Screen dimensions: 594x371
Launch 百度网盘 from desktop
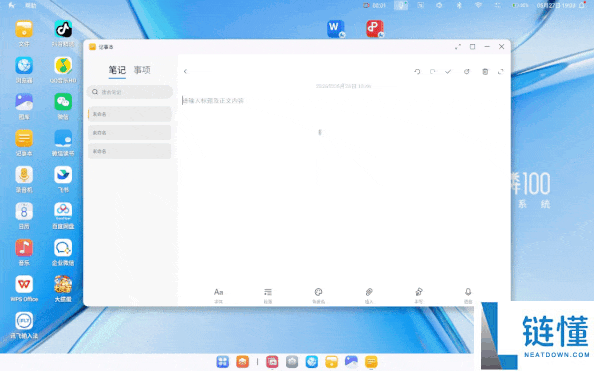[63, 215]
